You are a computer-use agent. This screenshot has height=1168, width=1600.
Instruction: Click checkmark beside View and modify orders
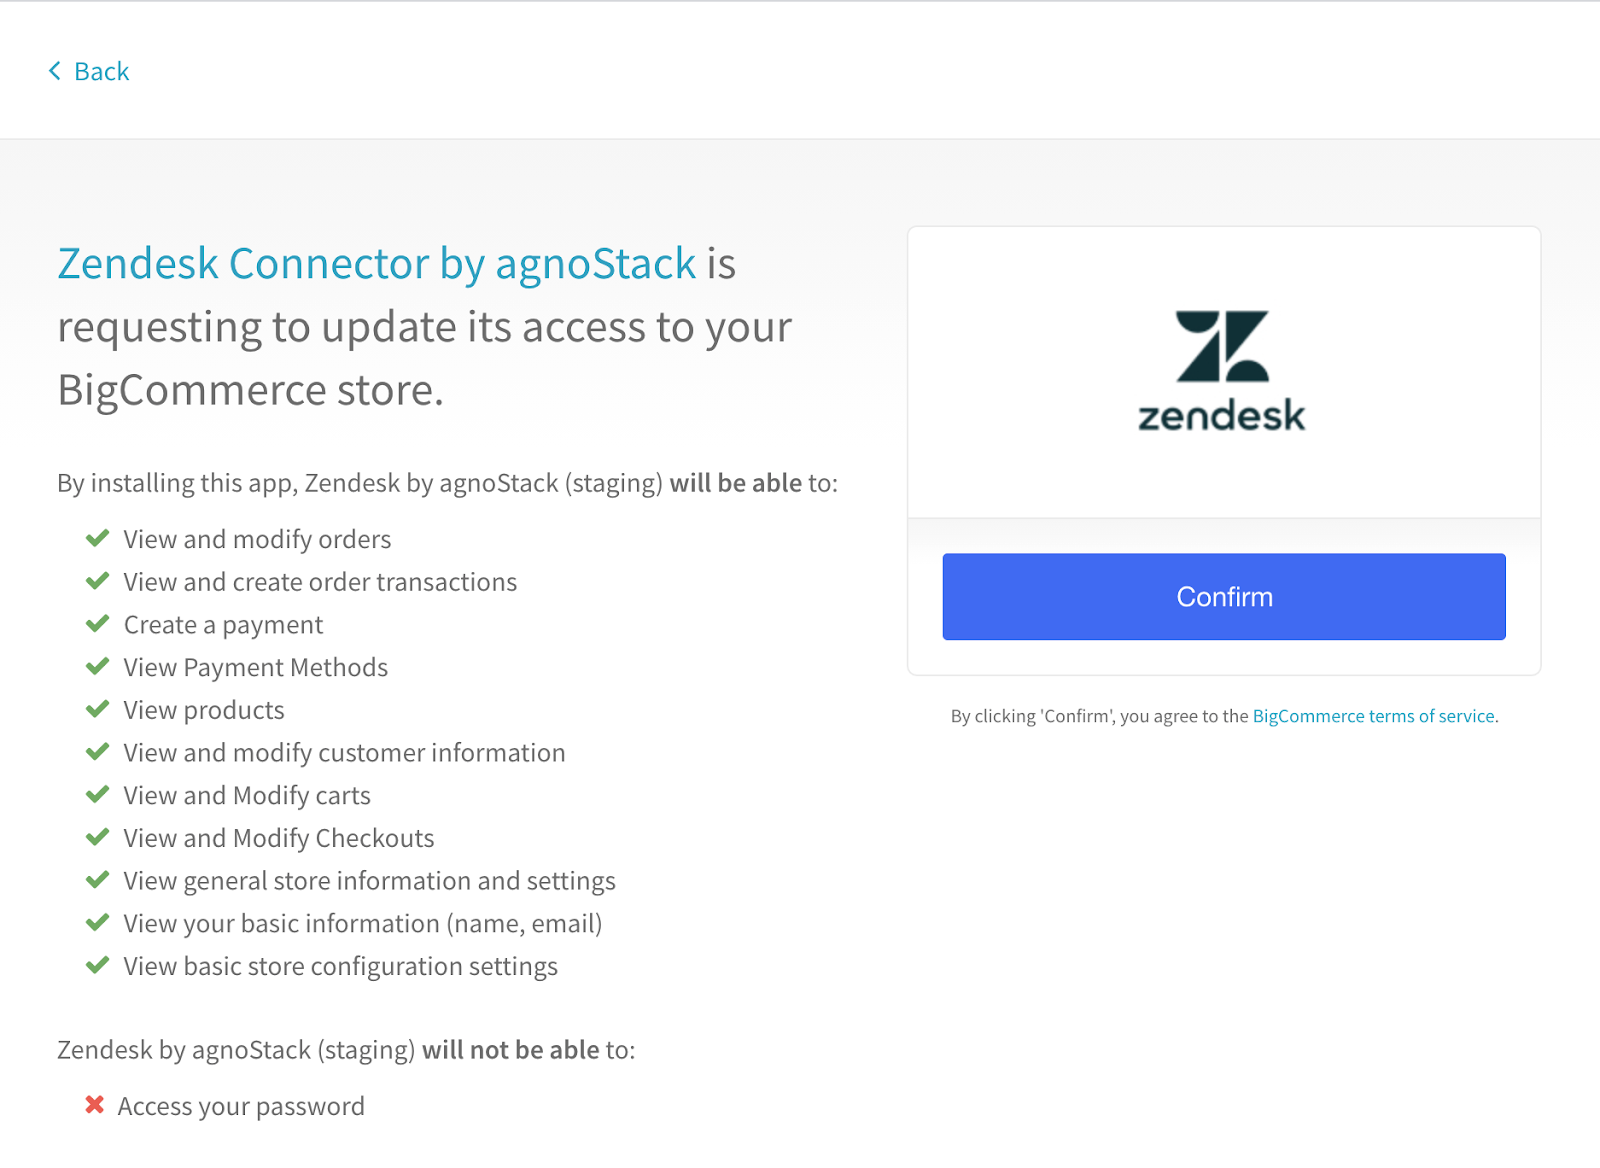[97, 539]
